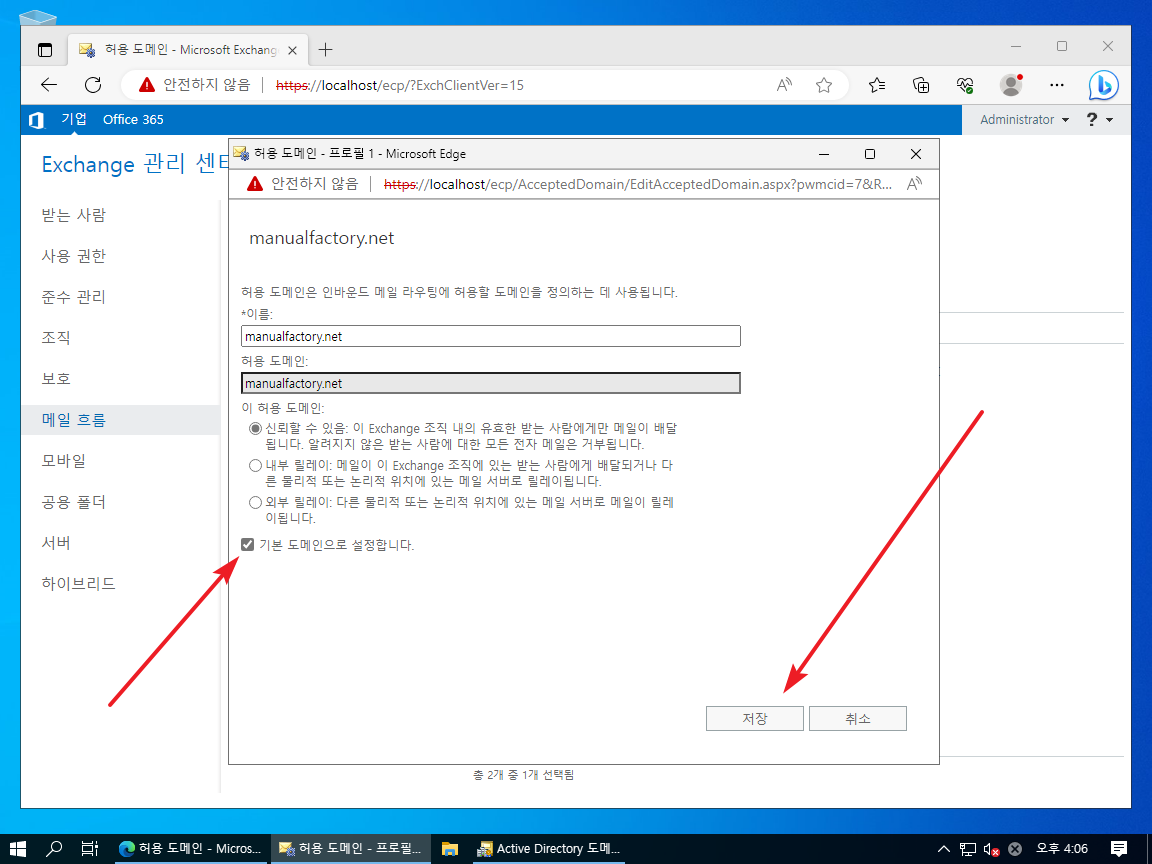This screenshot has width=1152, height=864.
Task: Show hidden system tray icons
Action: (x=944, y=849)
